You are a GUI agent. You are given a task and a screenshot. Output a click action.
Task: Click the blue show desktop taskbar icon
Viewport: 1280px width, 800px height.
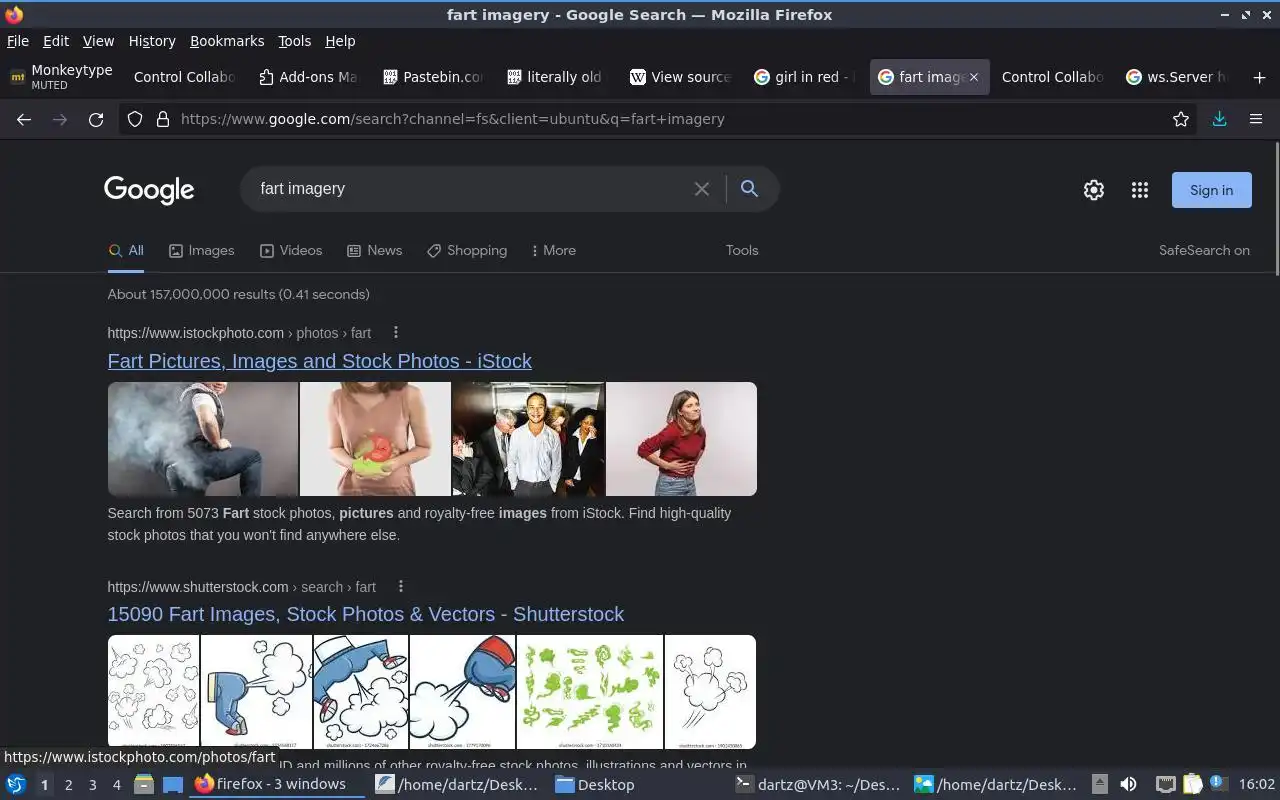(x=173, y=784)
